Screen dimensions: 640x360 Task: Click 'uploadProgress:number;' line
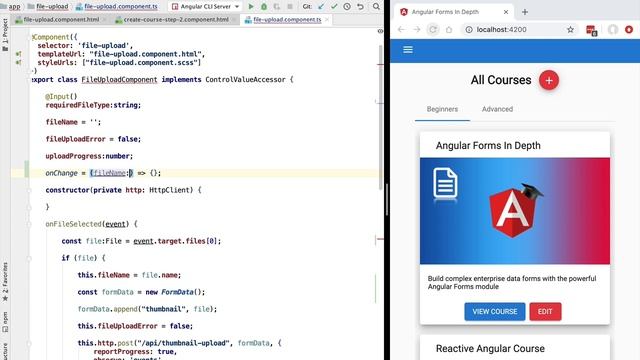coord(89,156)
